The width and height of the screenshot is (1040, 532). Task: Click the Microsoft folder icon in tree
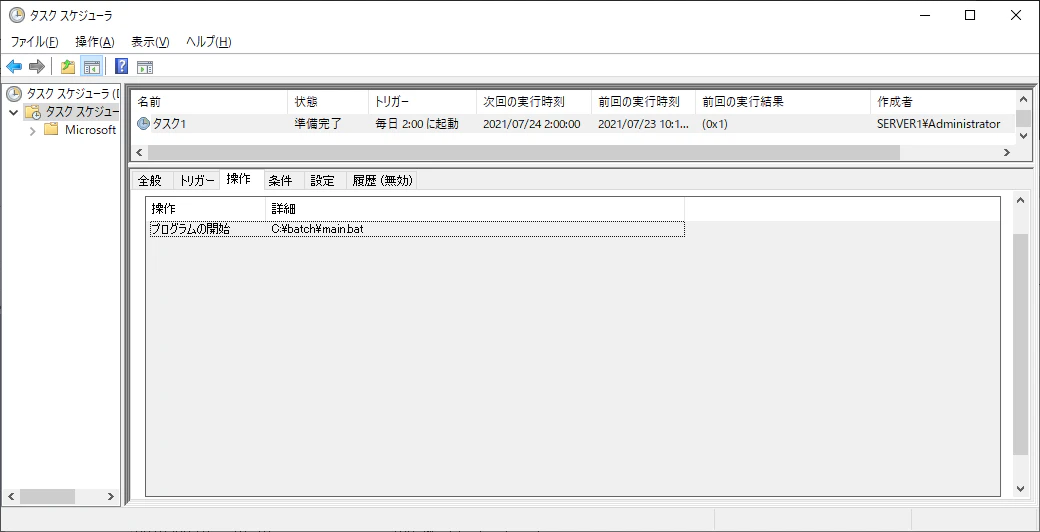[52, 129]
